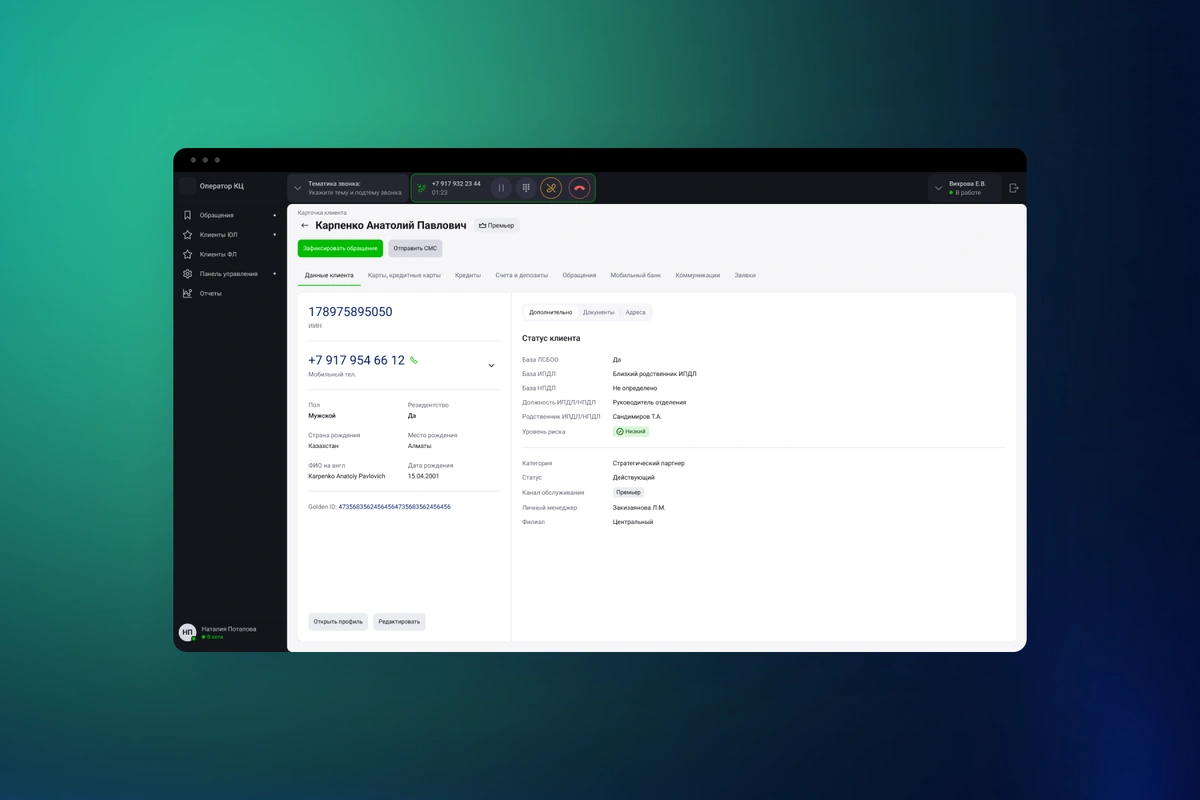Image resolution: width=1200 pixels, height=800 pixels.
Task: Hang up with the red phone icon
Action: pyautogui.click(x=579, y=188)
